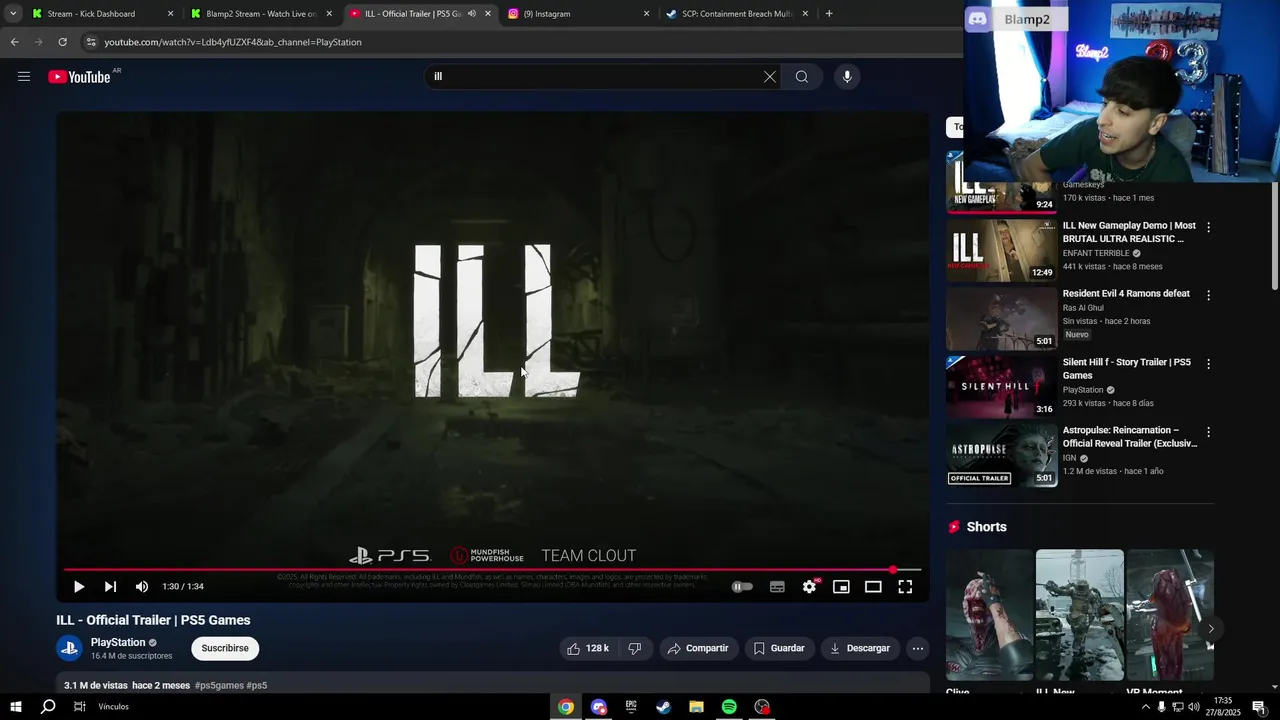The height and width of the screenshot is (720, 1280).
Task: Open Windows taskbar search
Action: [x=47, y=707]
